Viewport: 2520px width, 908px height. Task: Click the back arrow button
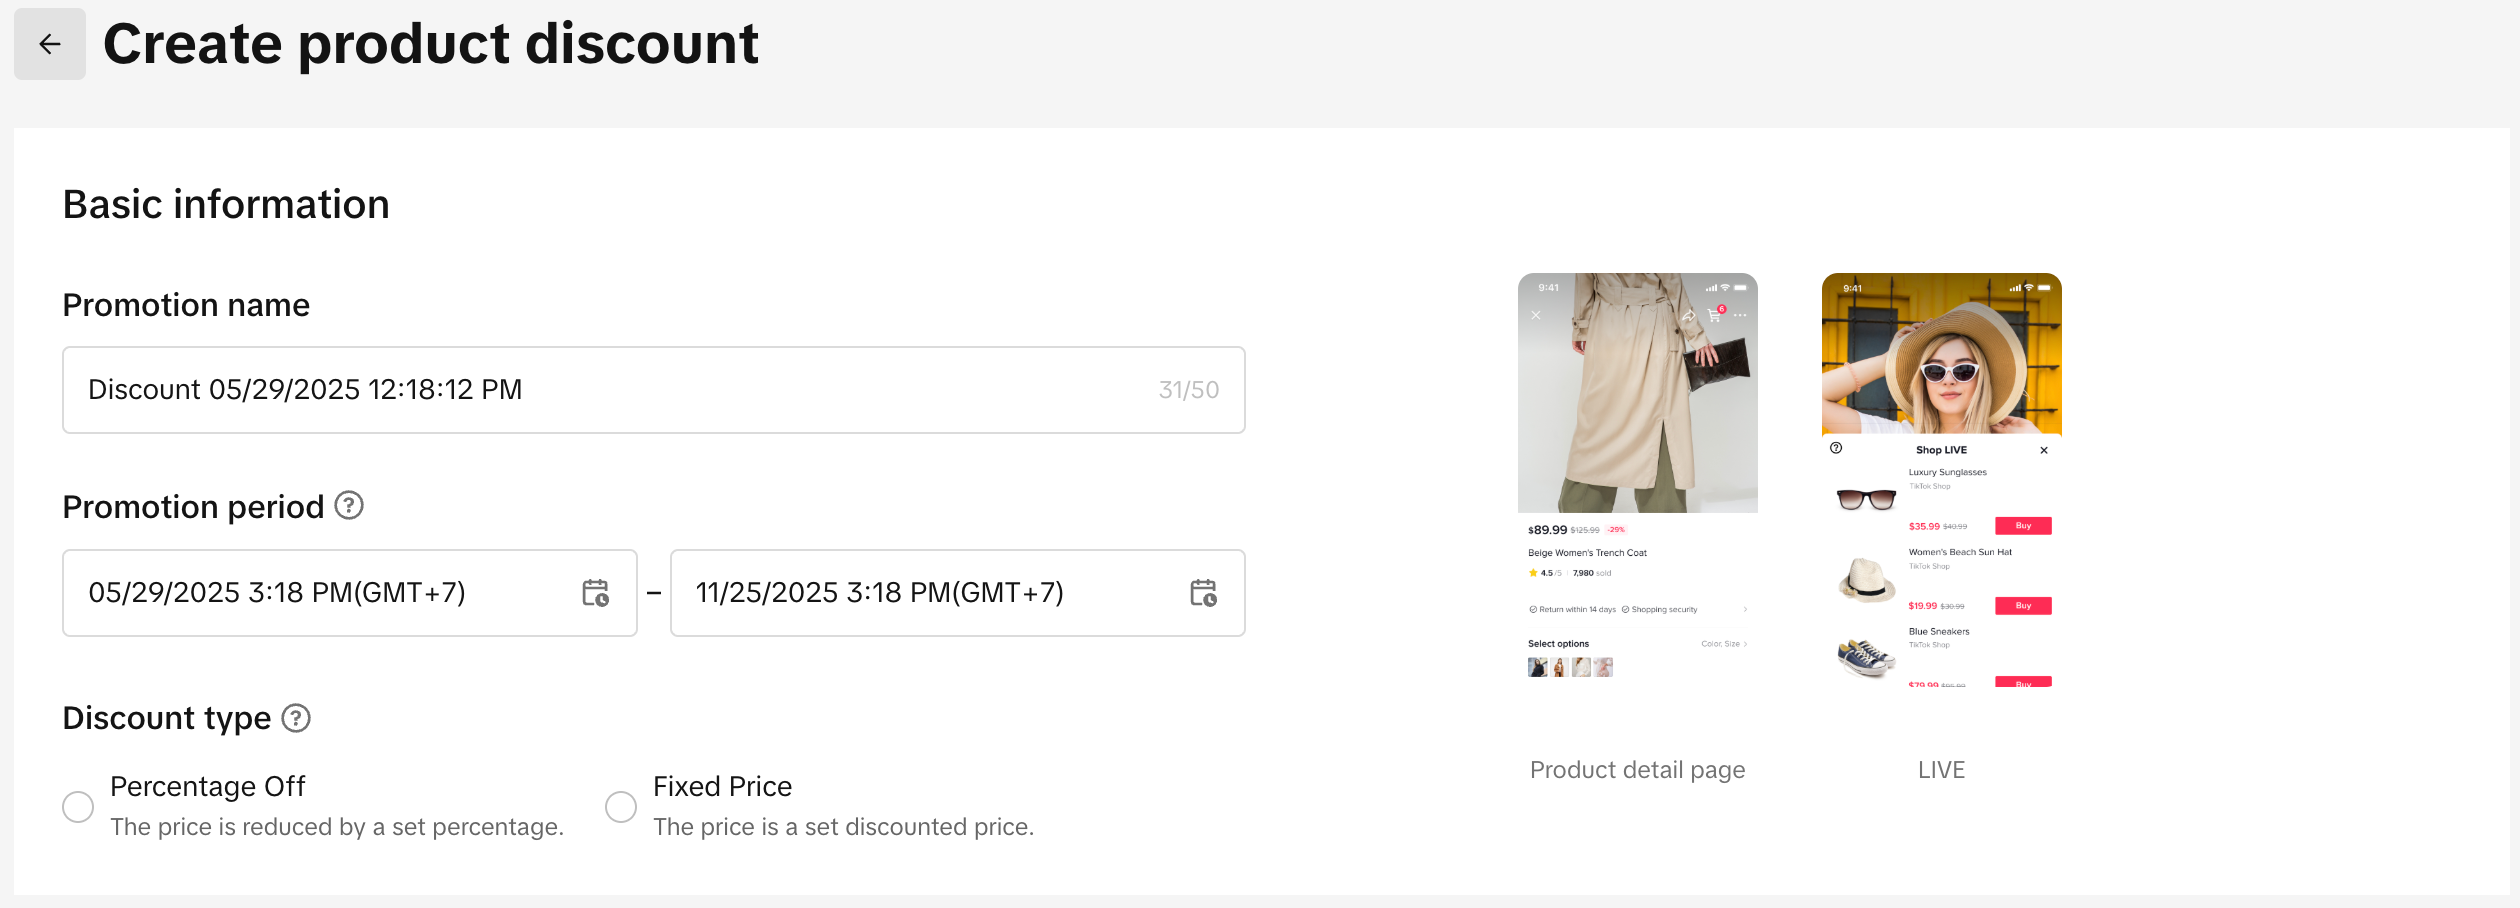click(49, 44)
